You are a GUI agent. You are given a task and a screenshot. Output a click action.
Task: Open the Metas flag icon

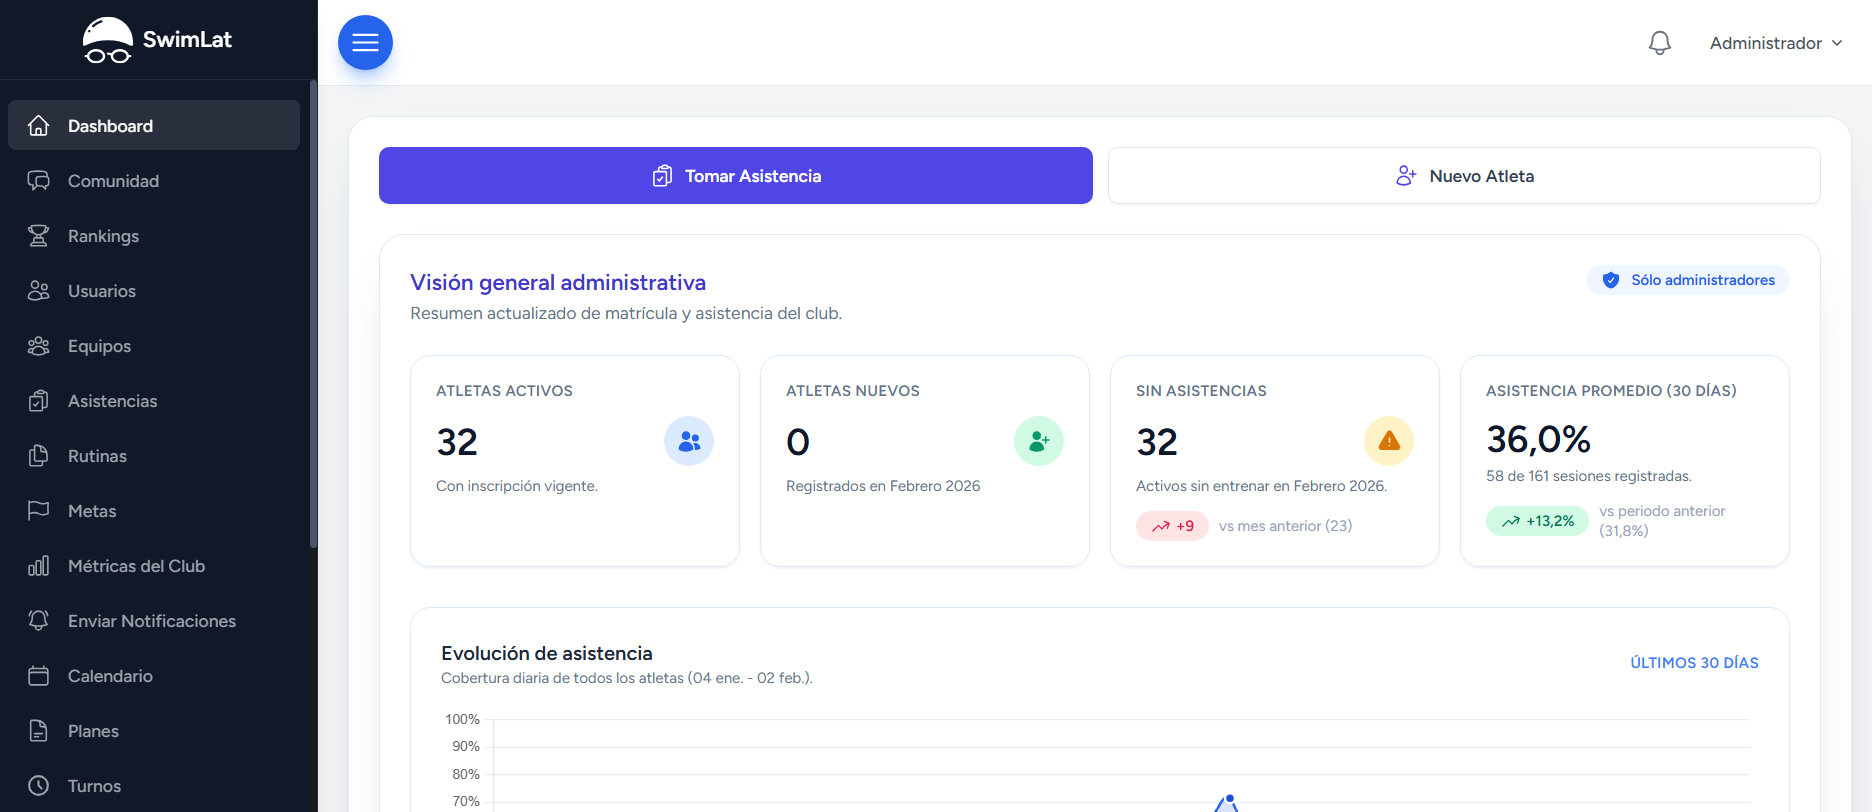[39, 511]
